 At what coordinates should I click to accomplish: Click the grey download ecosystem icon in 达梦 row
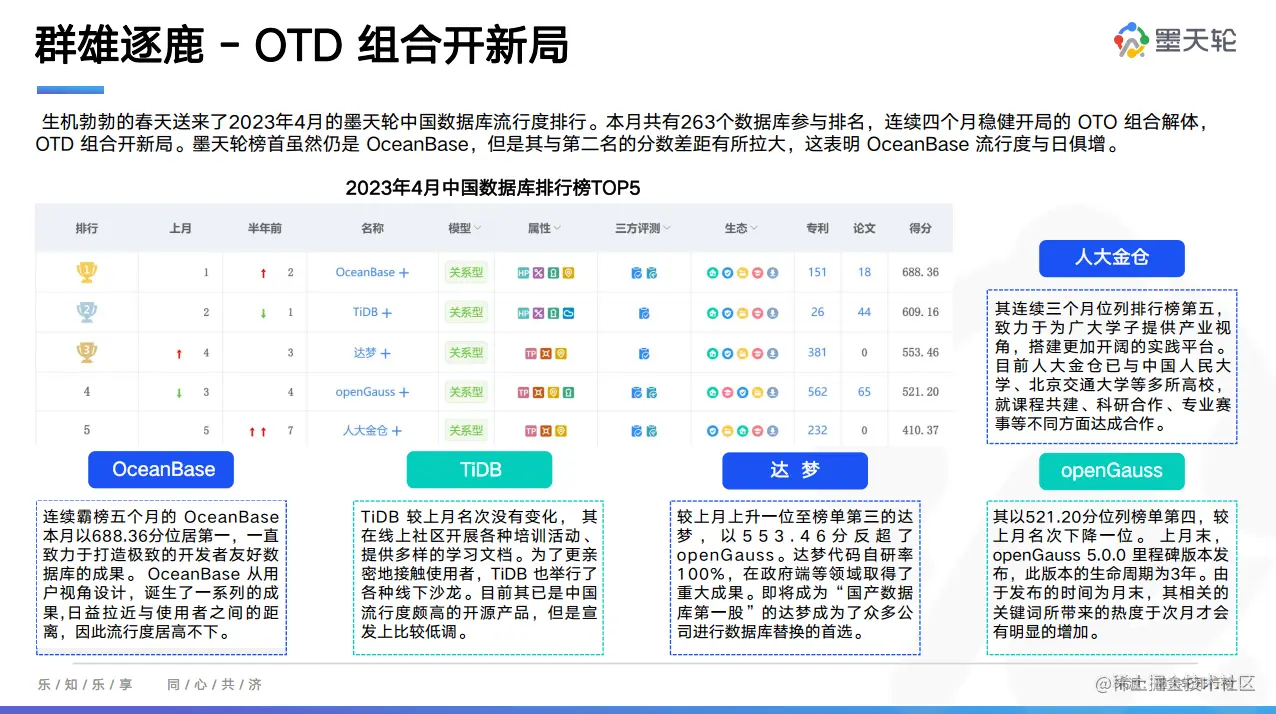coord(772,354)
